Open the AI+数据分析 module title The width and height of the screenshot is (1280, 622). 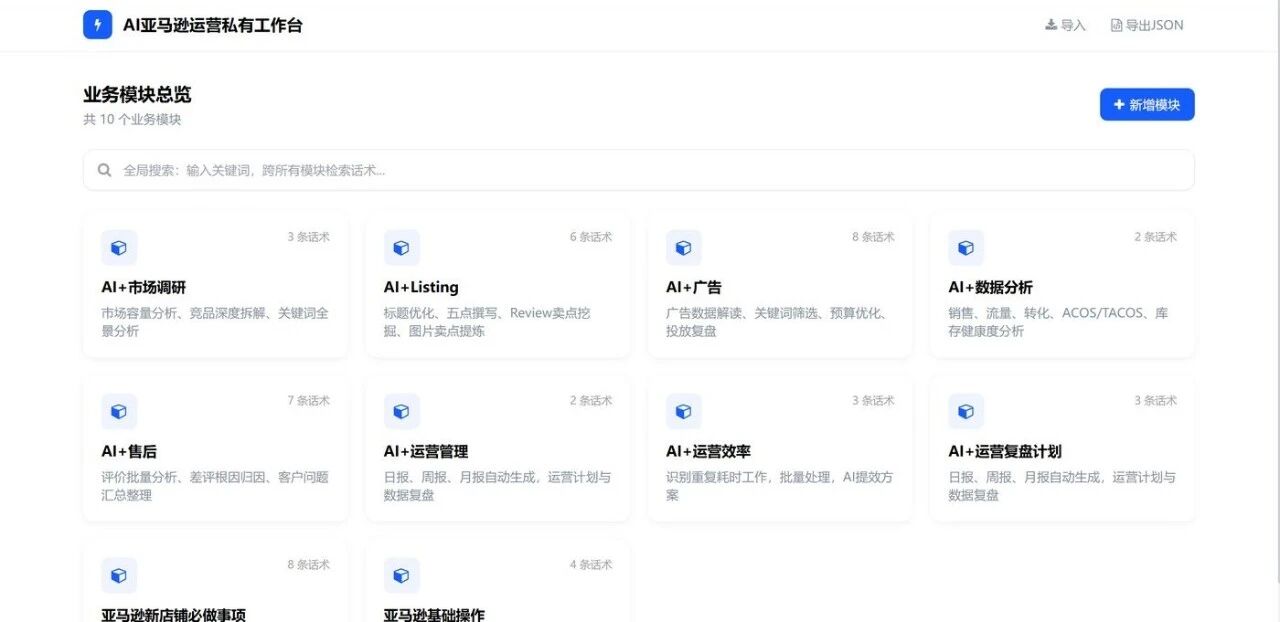991,287
